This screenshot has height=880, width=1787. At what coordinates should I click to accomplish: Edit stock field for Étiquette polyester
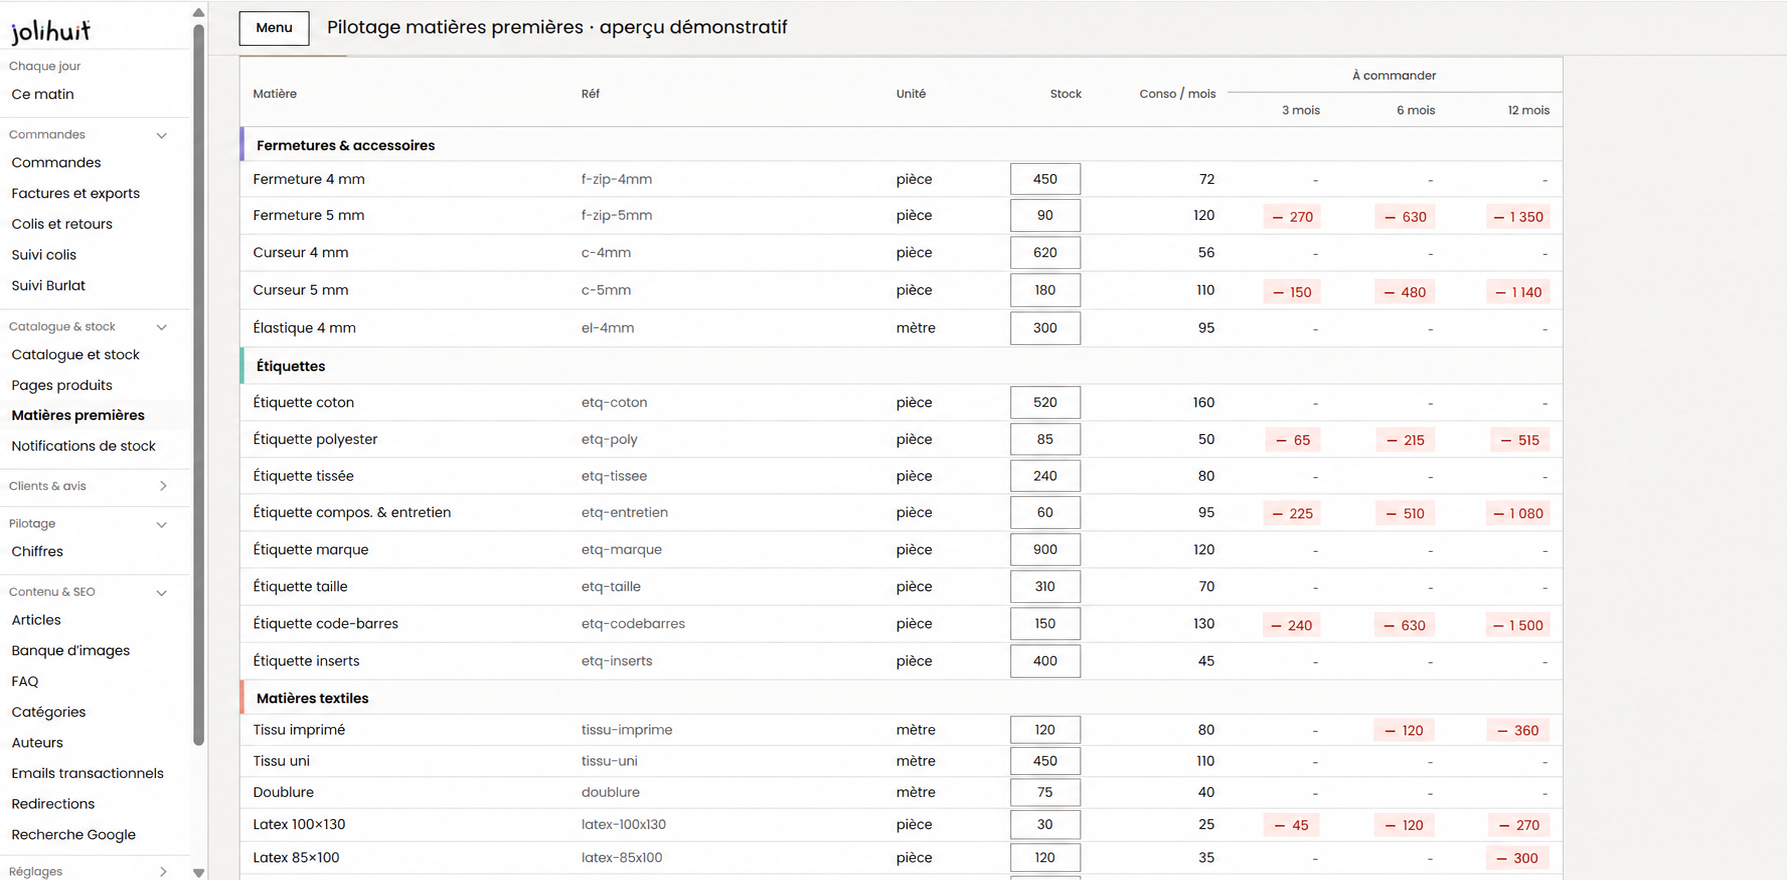point(1045,439)
